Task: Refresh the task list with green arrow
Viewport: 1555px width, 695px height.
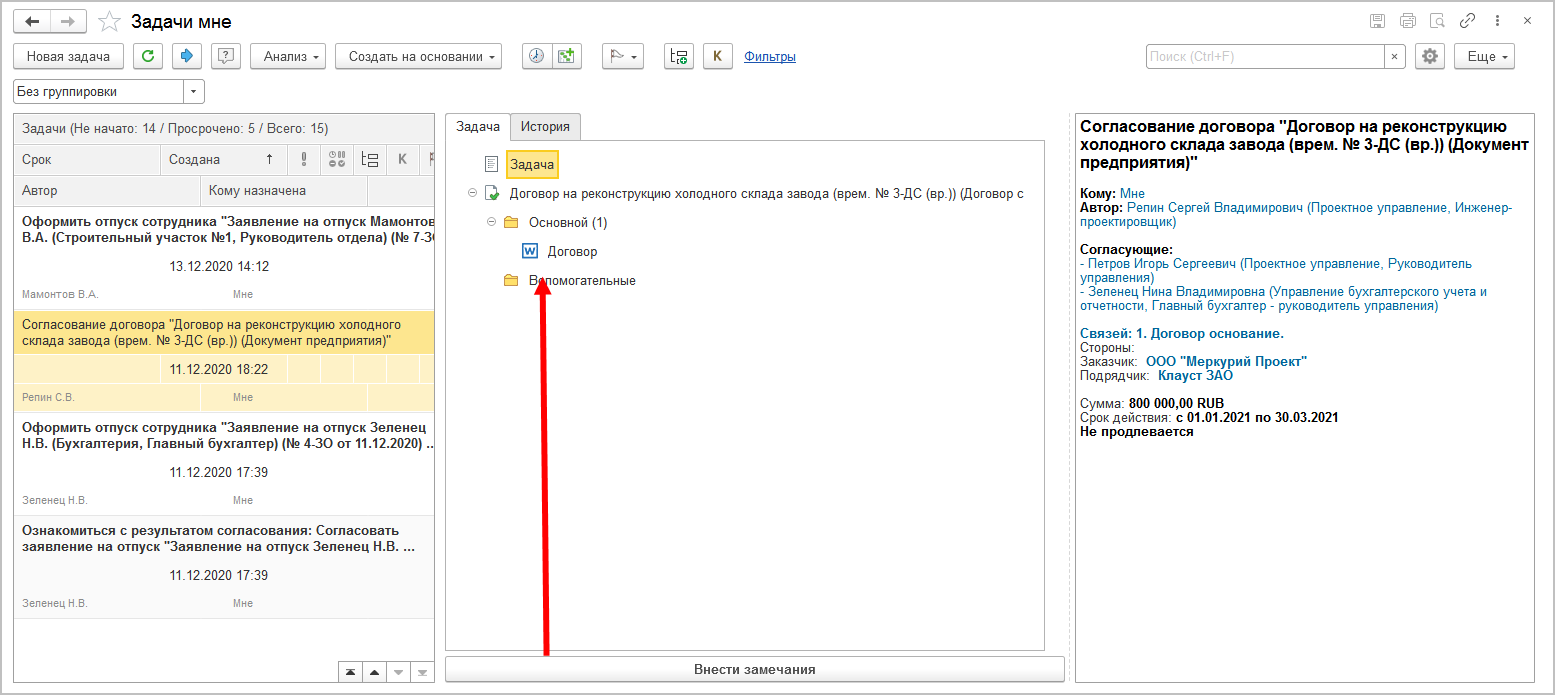Action: (148, 56)
